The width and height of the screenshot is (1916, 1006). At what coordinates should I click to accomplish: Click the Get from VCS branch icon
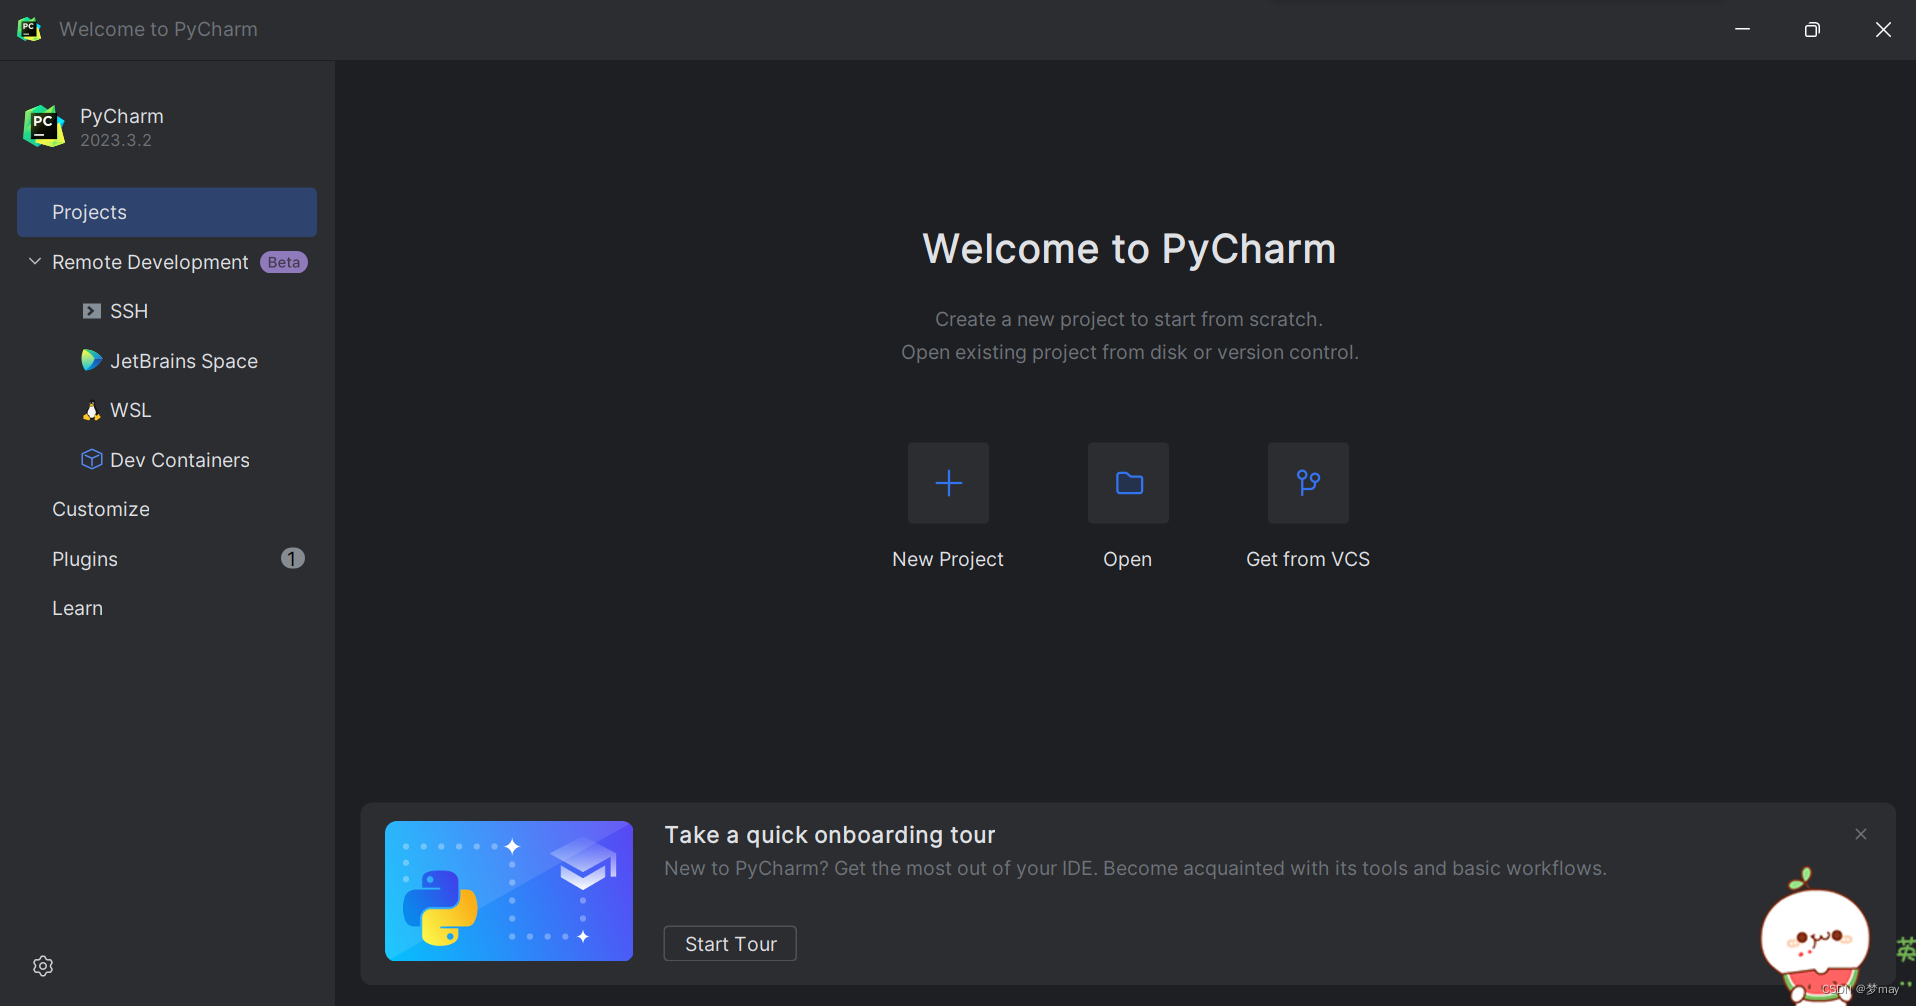tap(1308, 483)
